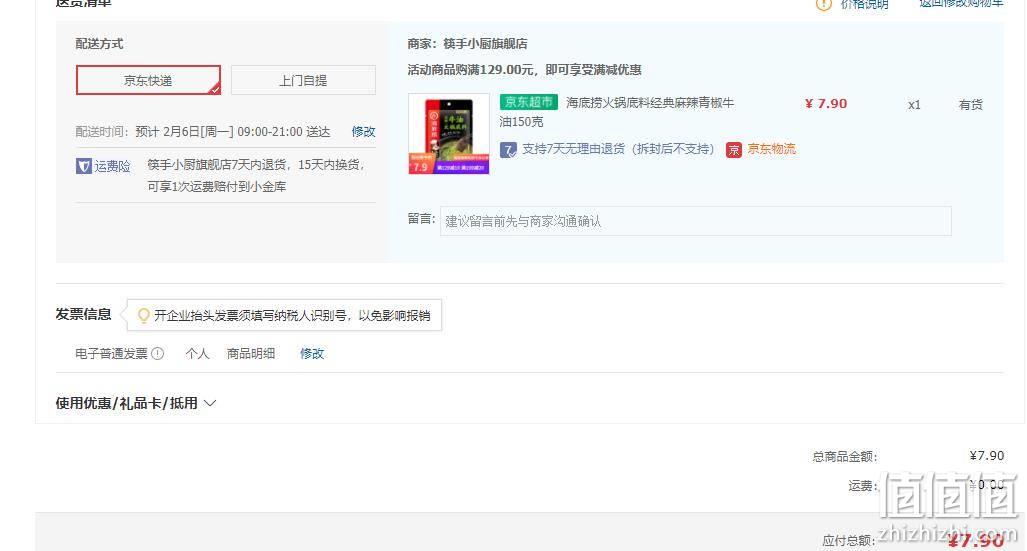Click the 运费险 shield icon

point(83,166)
